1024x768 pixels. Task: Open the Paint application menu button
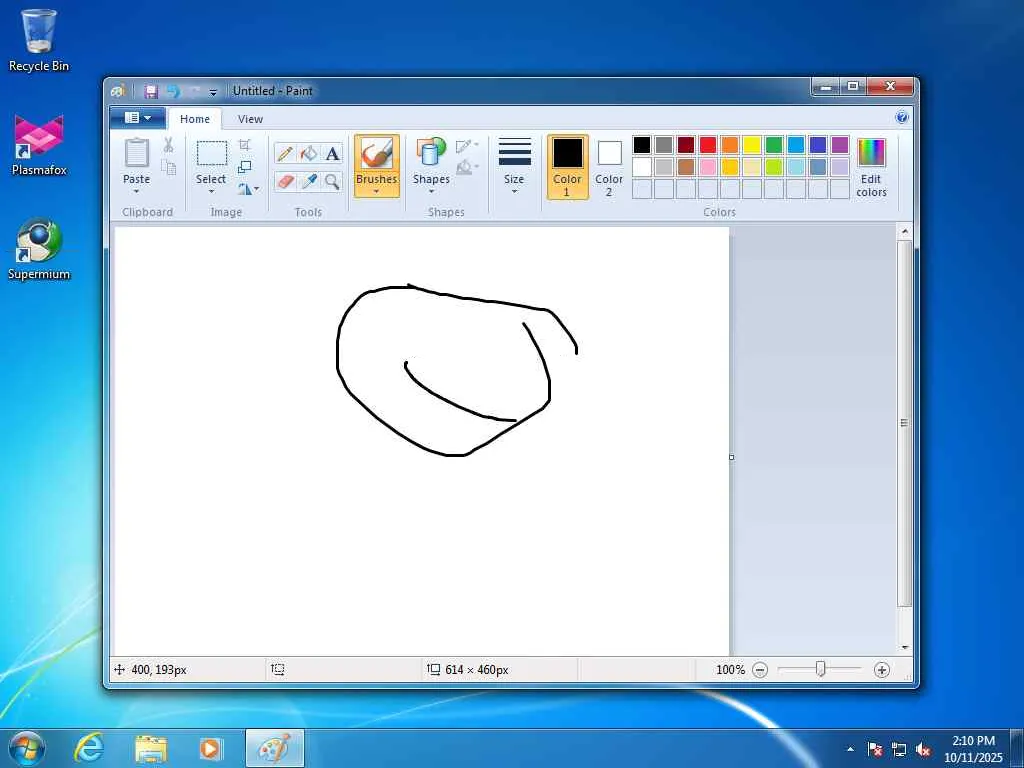(138, 118)
